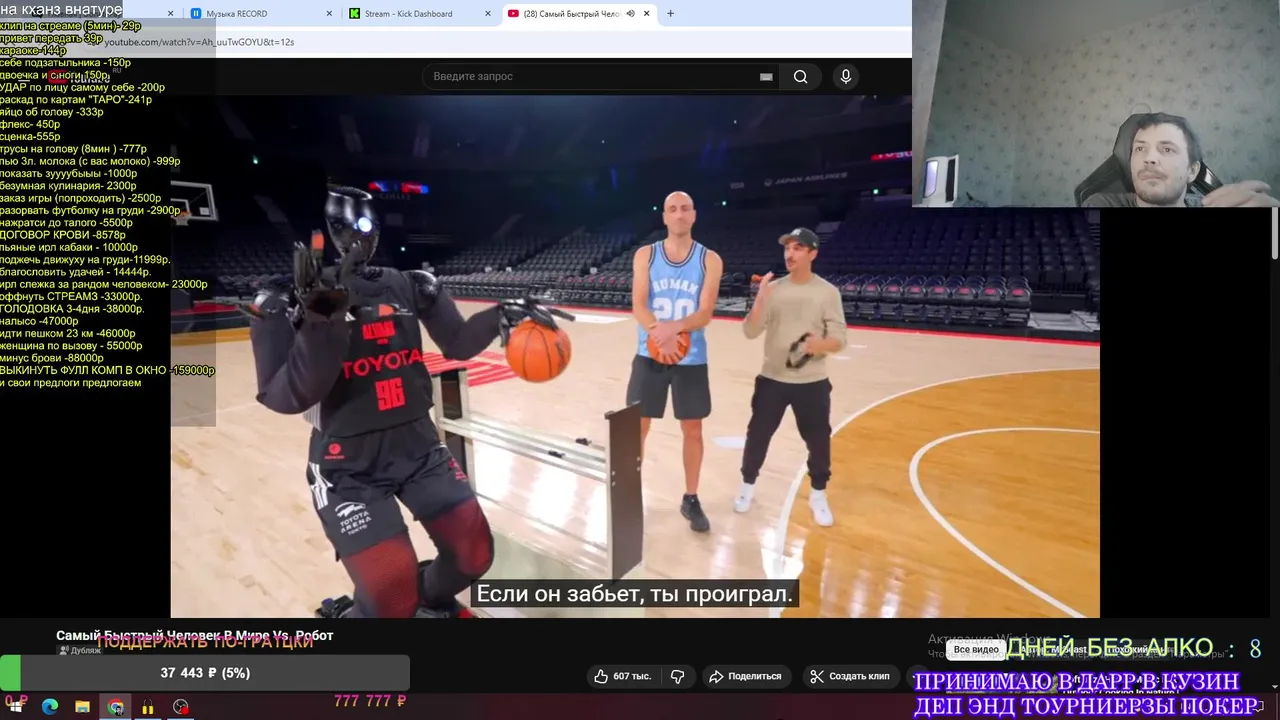Click list item 'минус брови -88000р'

52,358
